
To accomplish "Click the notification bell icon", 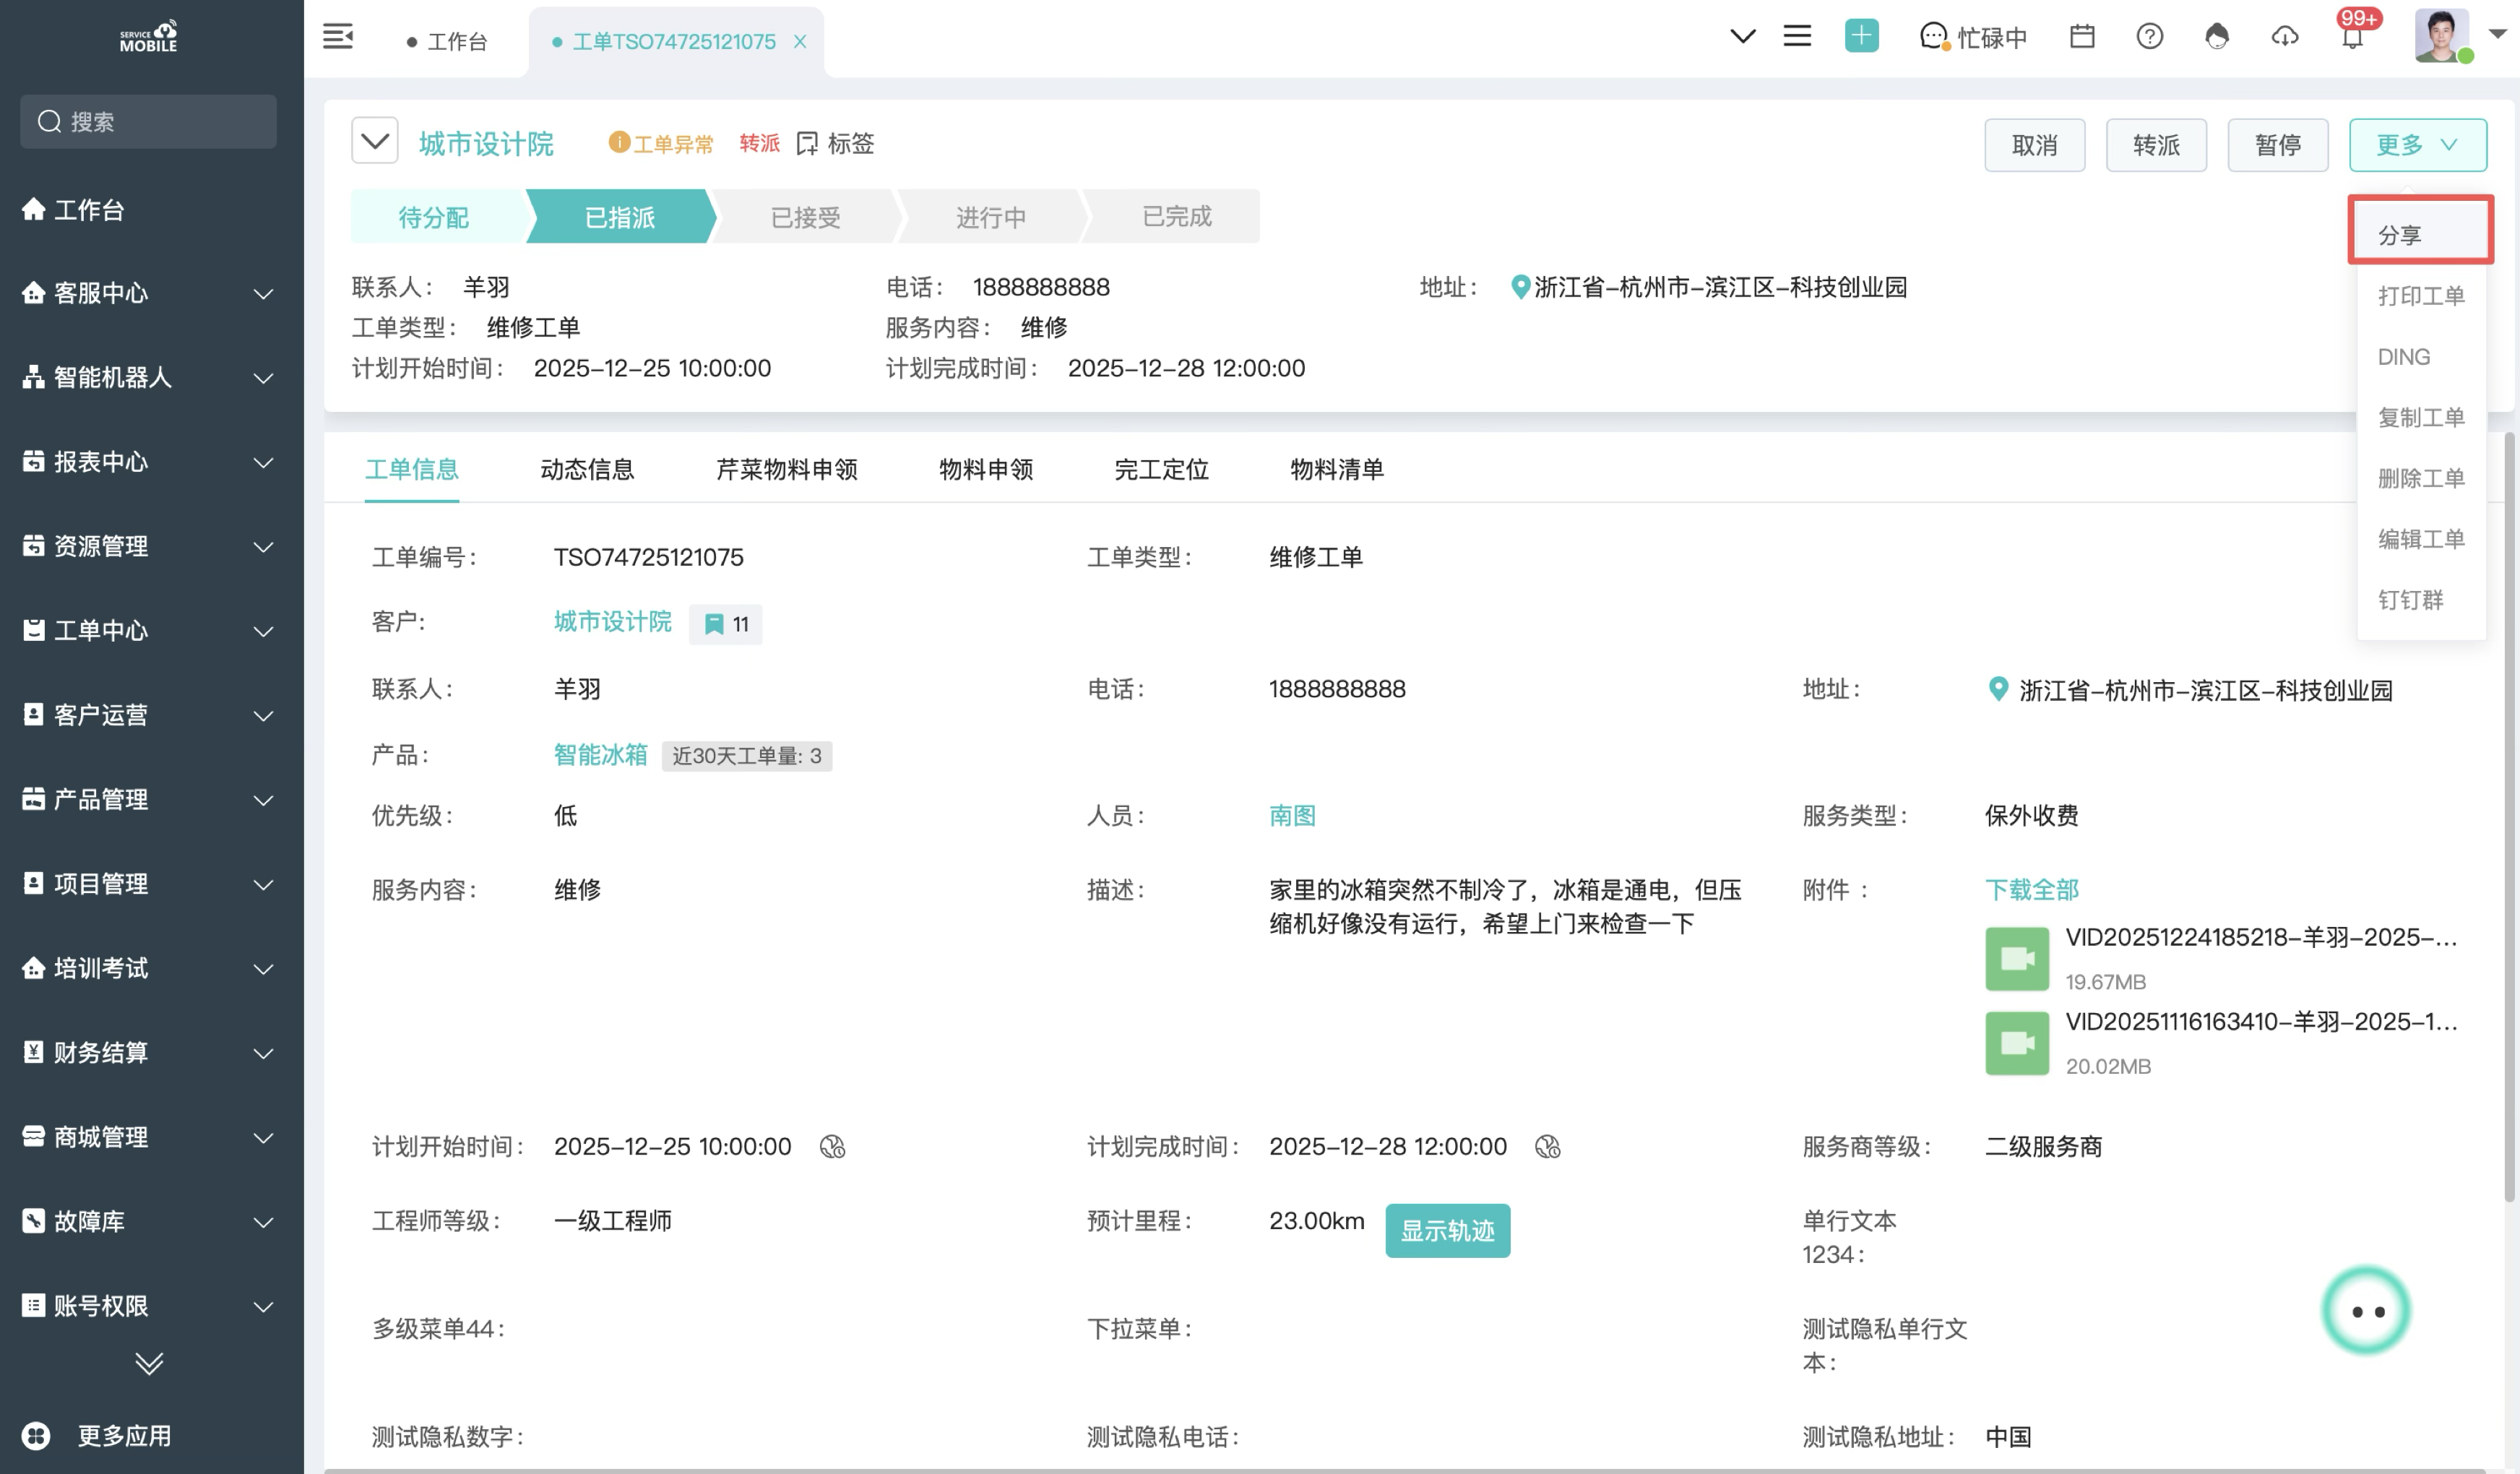I will pos(2352,38).
